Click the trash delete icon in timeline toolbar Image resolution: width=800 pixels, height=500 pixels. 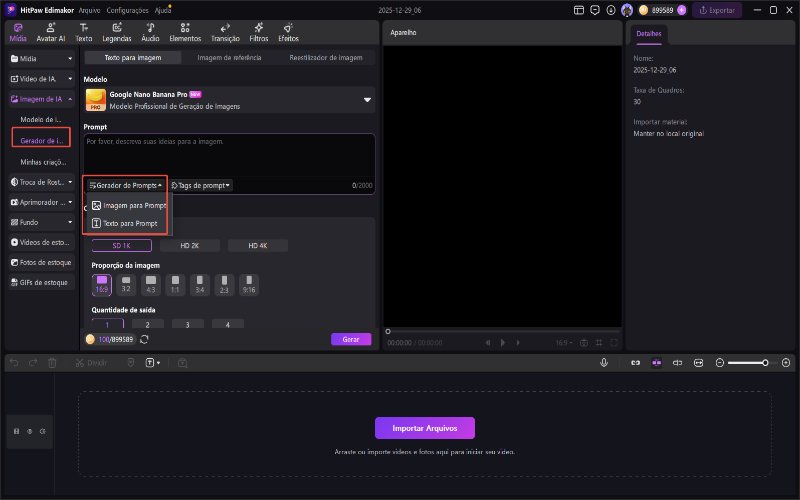click(x=52, y=363)
